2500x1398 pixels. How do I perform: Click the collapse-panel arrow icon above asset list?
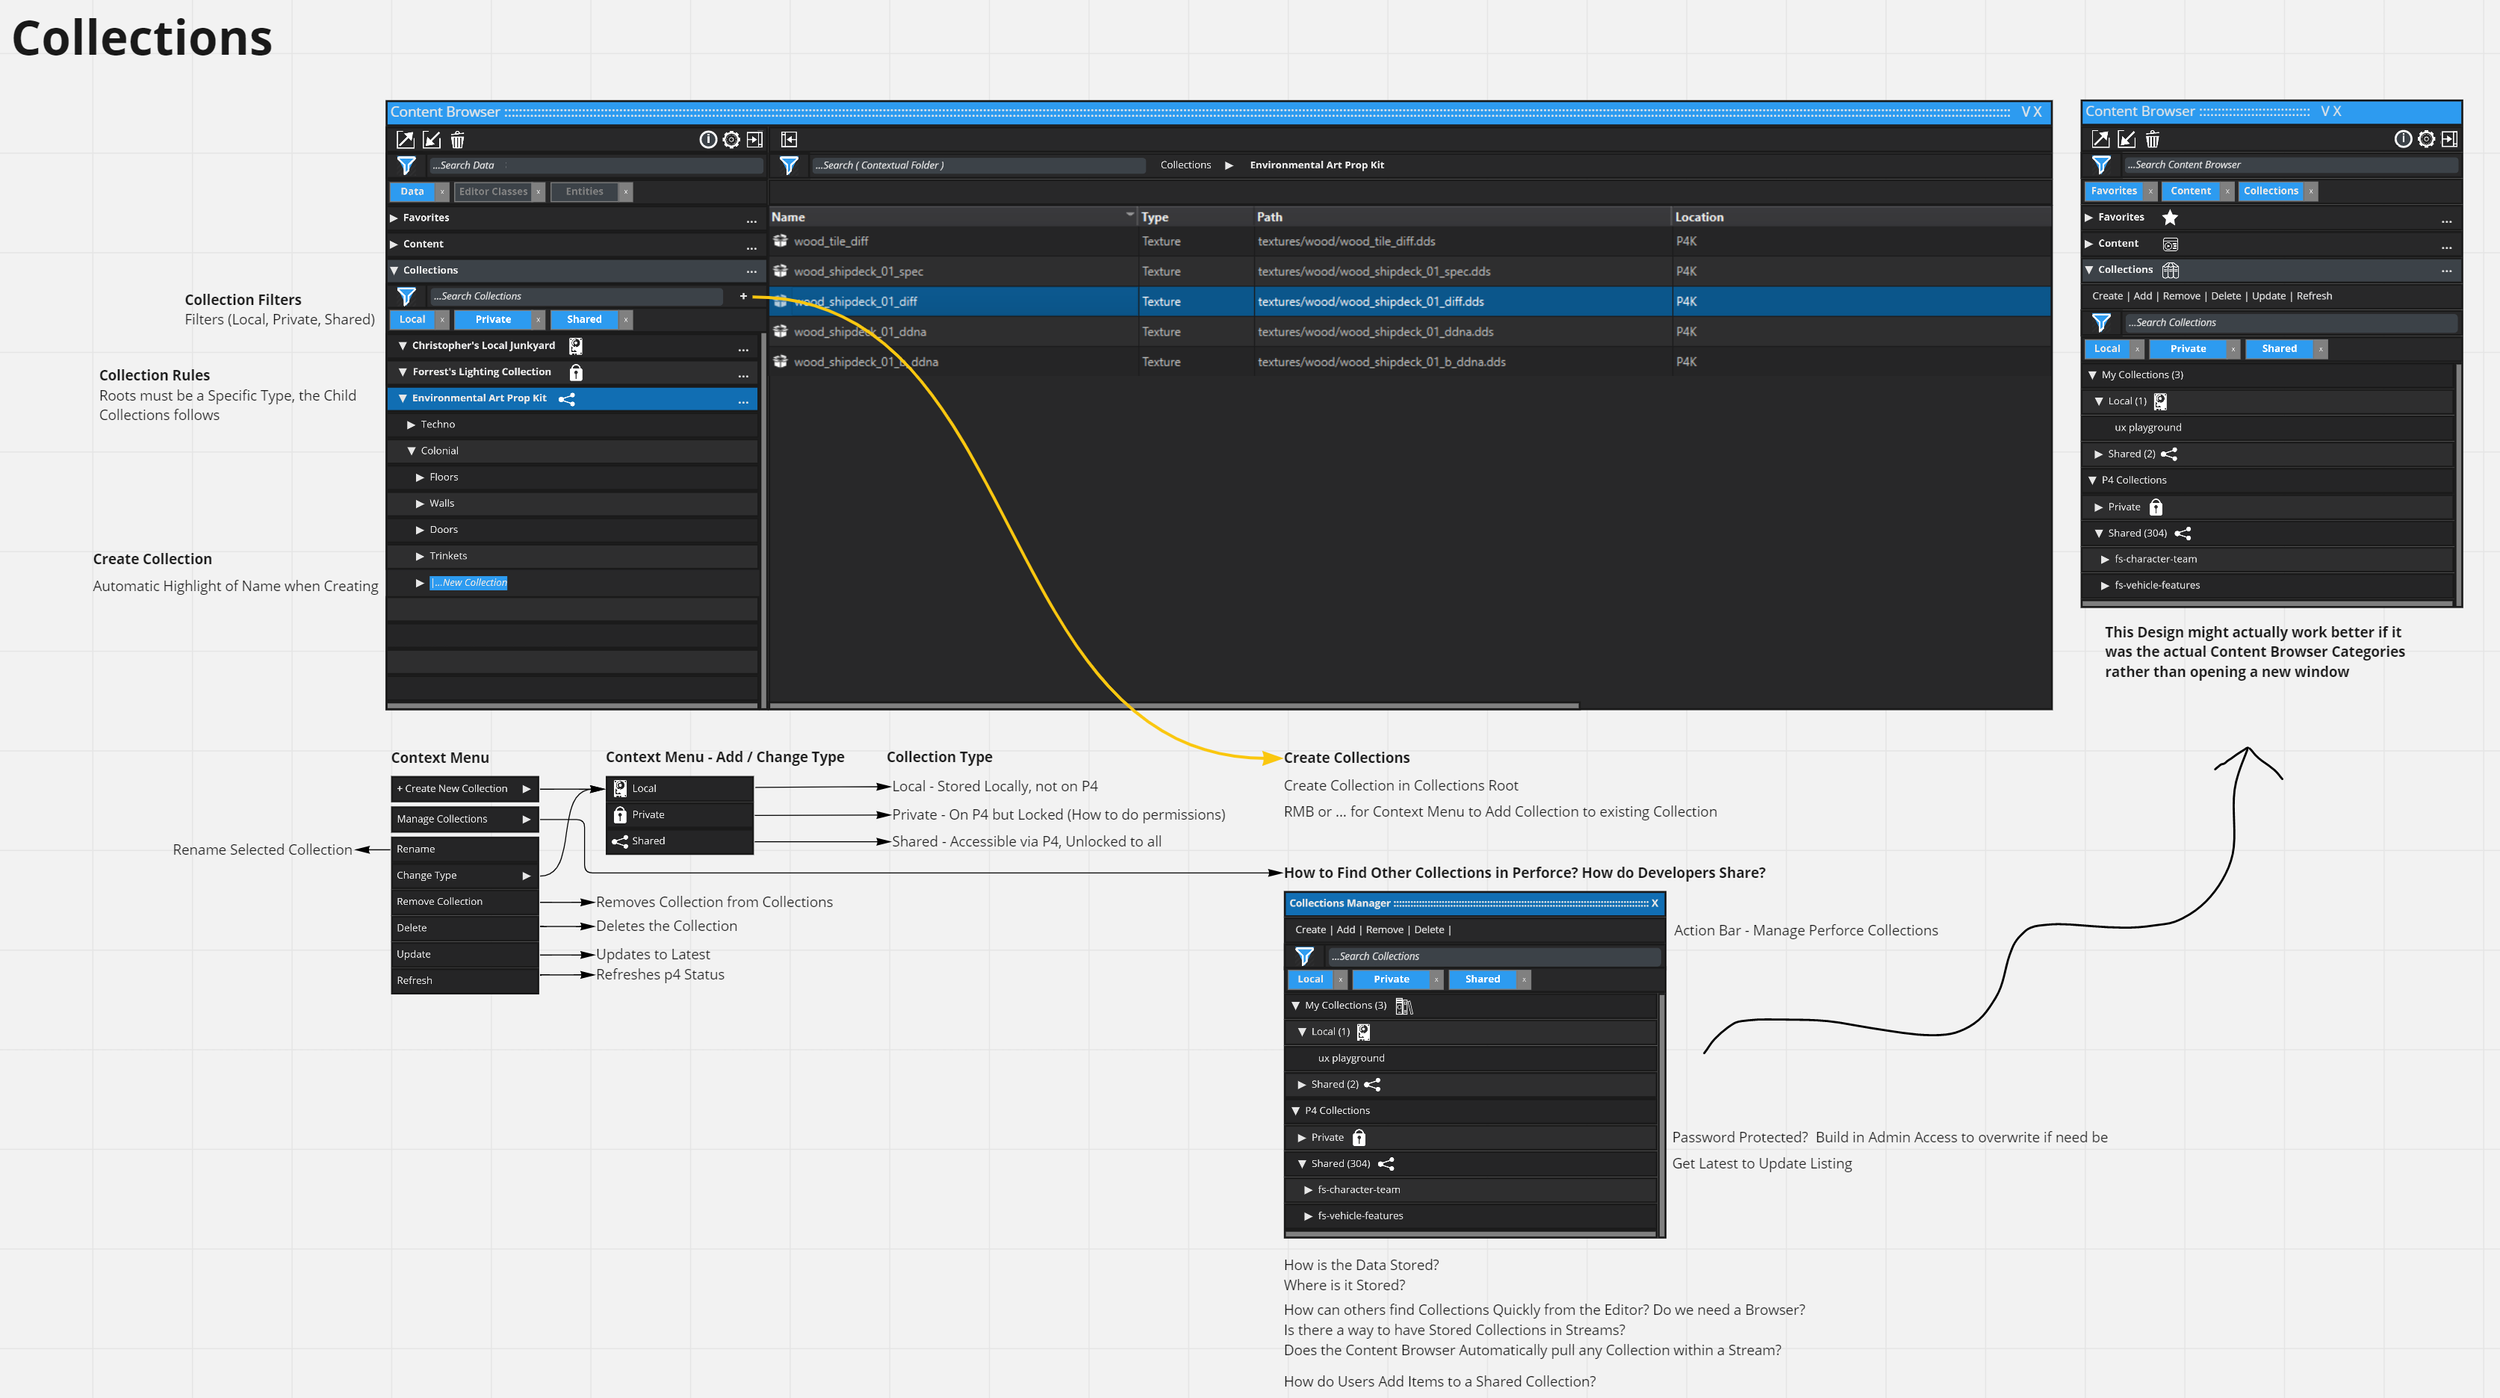[x=789, y=140]
